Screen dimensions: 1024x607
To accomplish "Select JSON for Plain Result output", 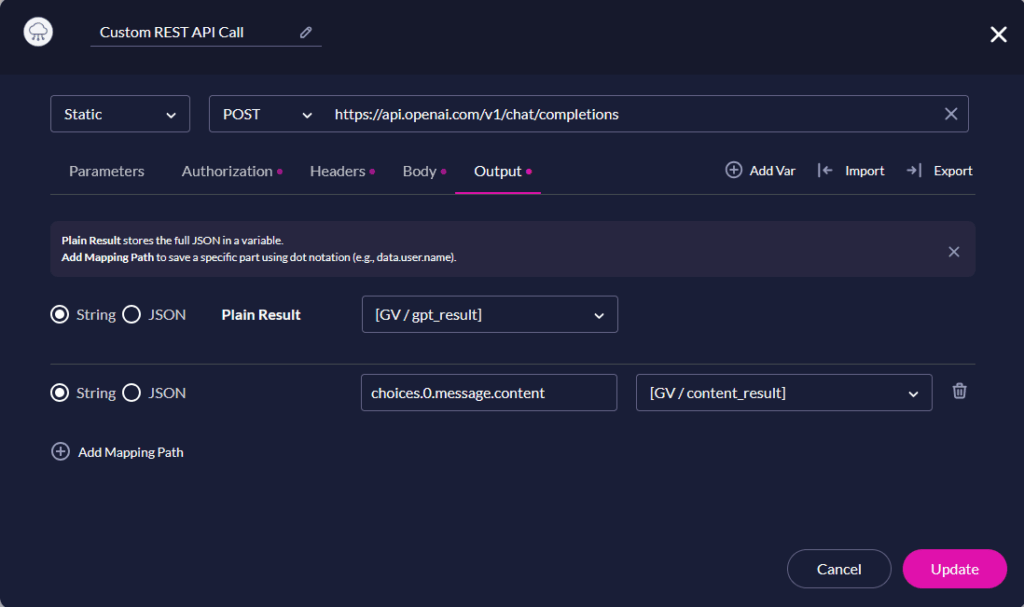I will [x=131, y=314].
